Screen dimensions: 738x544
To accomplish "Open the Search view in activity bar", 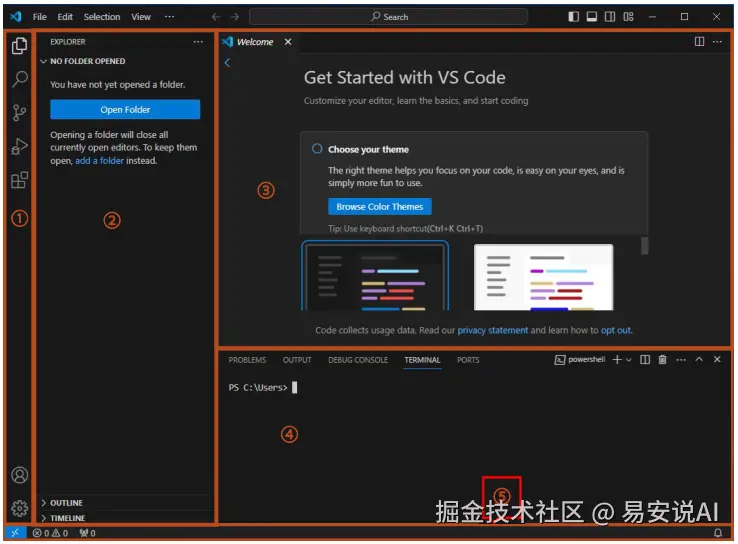I will click(19, 79).
